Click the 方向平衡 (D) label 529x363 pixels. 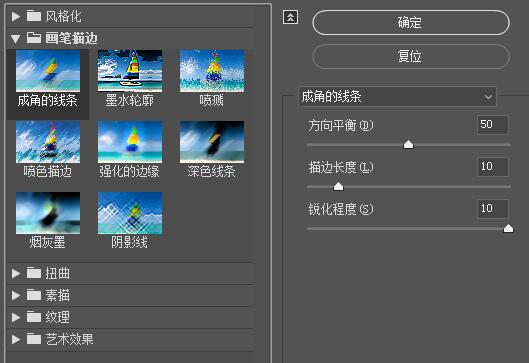point(341,125)
